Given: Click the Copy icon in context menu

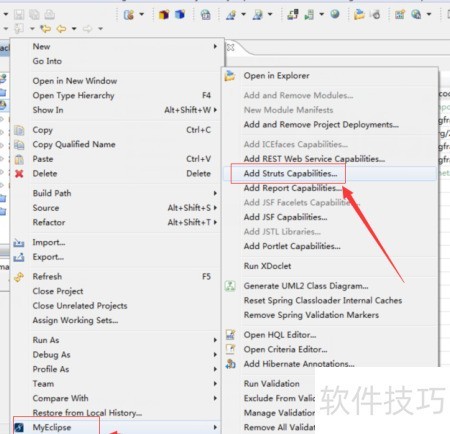Looking at the screenshot, I should point(19,130).
